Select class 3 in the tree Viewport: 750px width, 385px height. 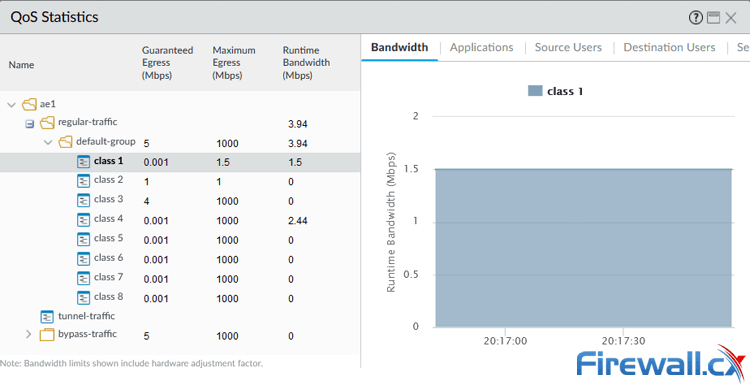[x=109, y=199]
